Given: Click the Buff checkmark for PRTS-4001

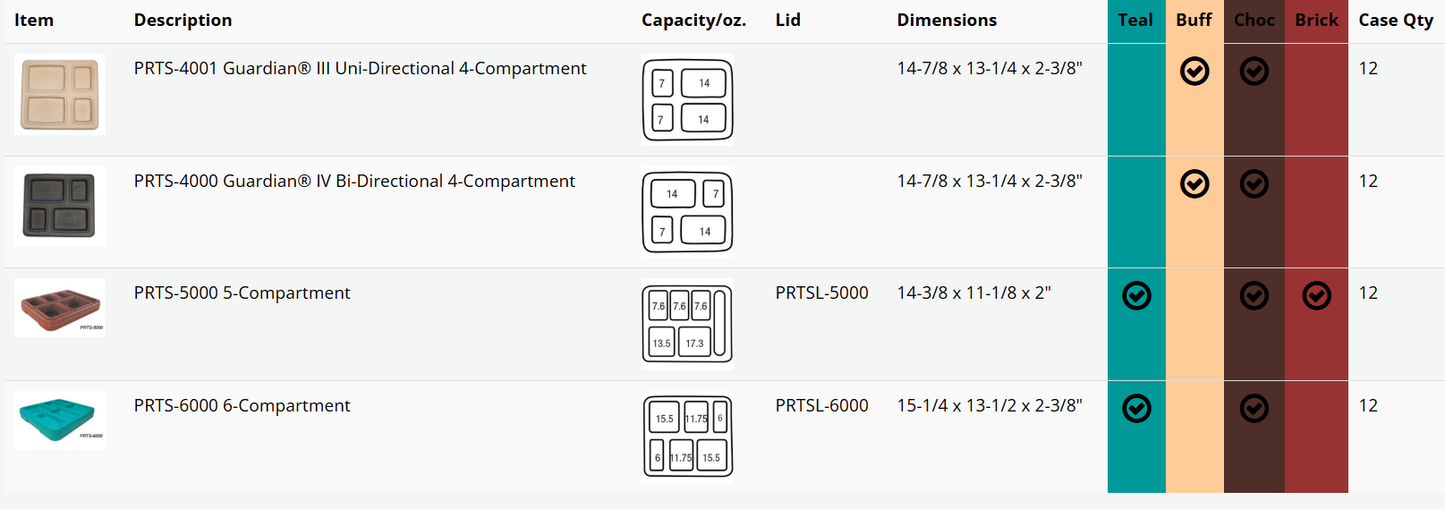Looking at the screenshot, I should pyautogui.click(x=1194, y=70).
